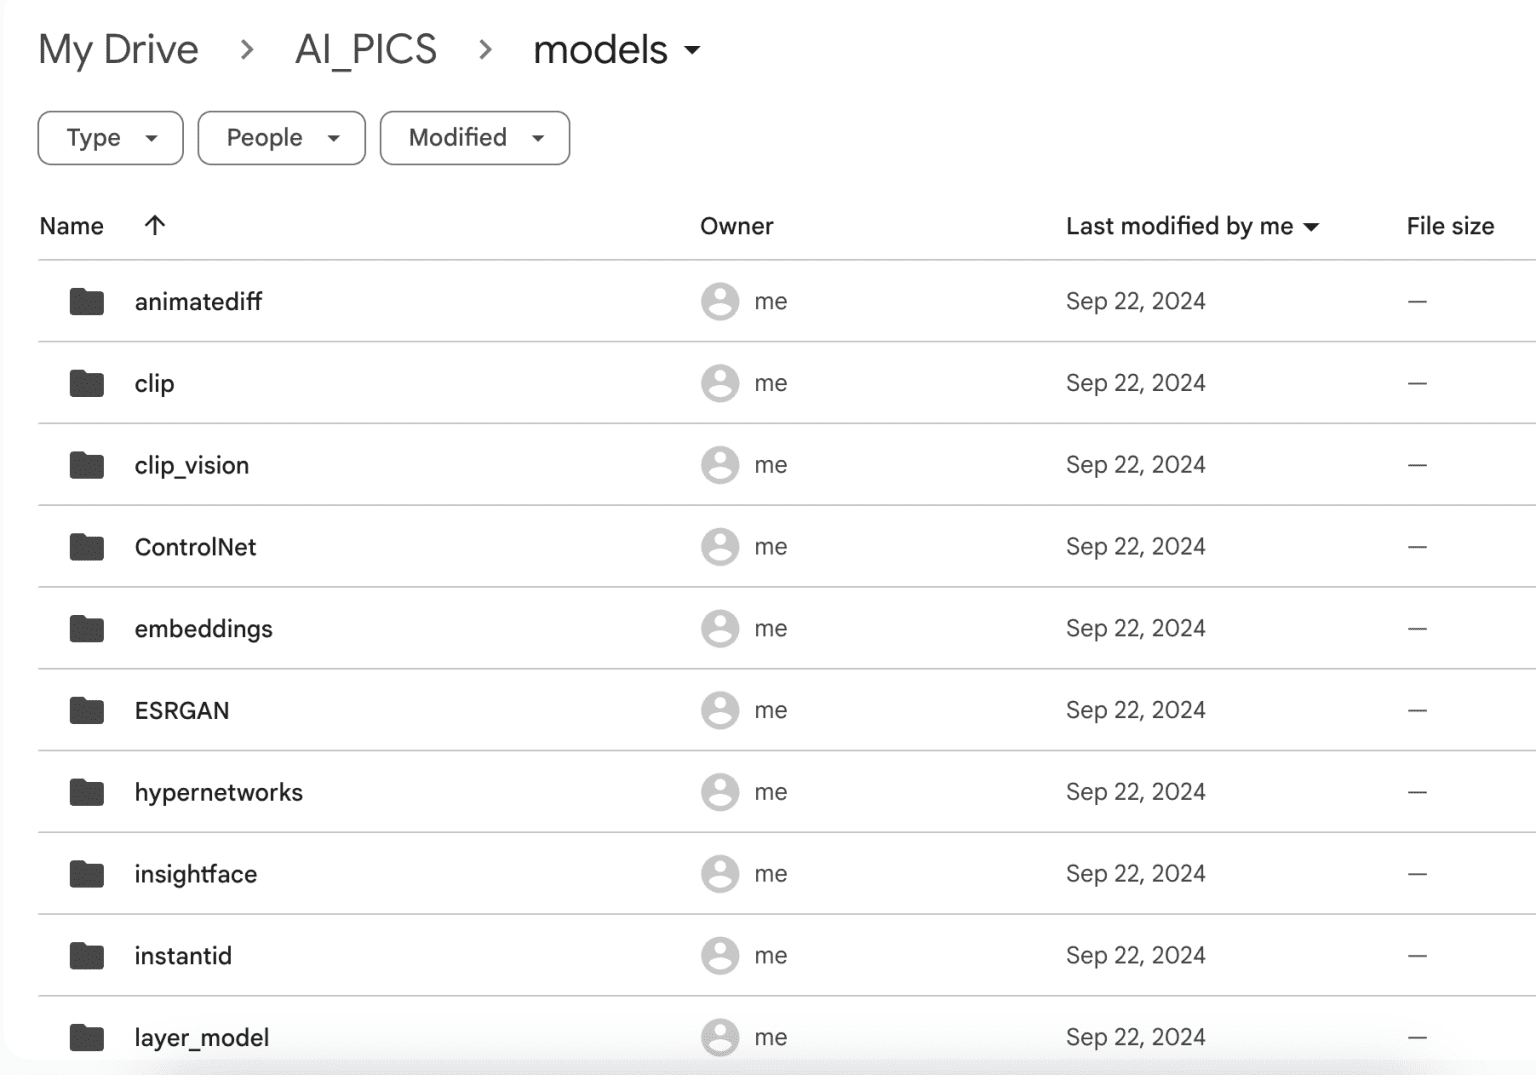Open the Modified filter dropdown

tap(474, 138)
